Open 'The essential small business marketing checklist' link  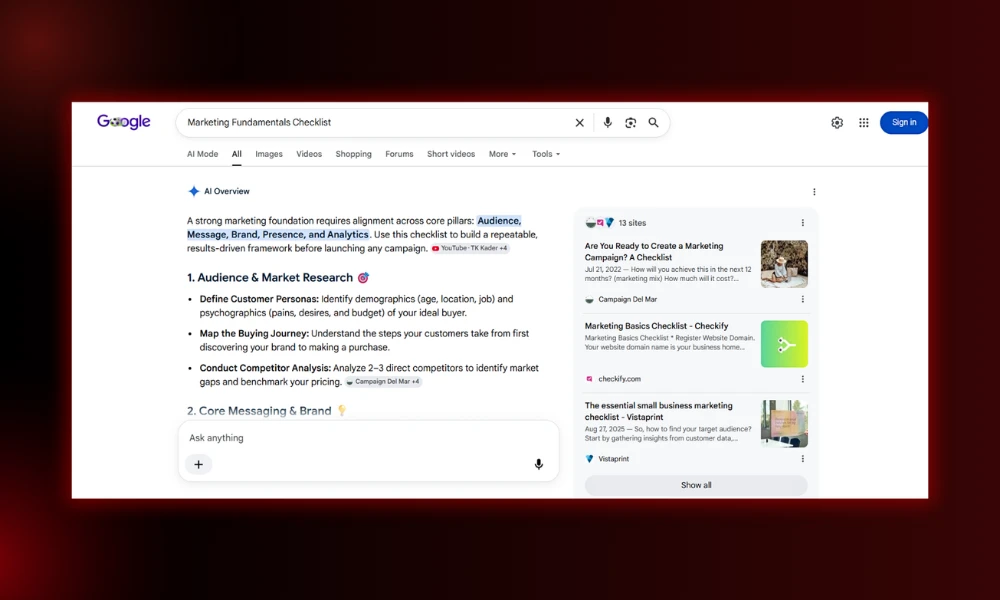click(658, 411)
